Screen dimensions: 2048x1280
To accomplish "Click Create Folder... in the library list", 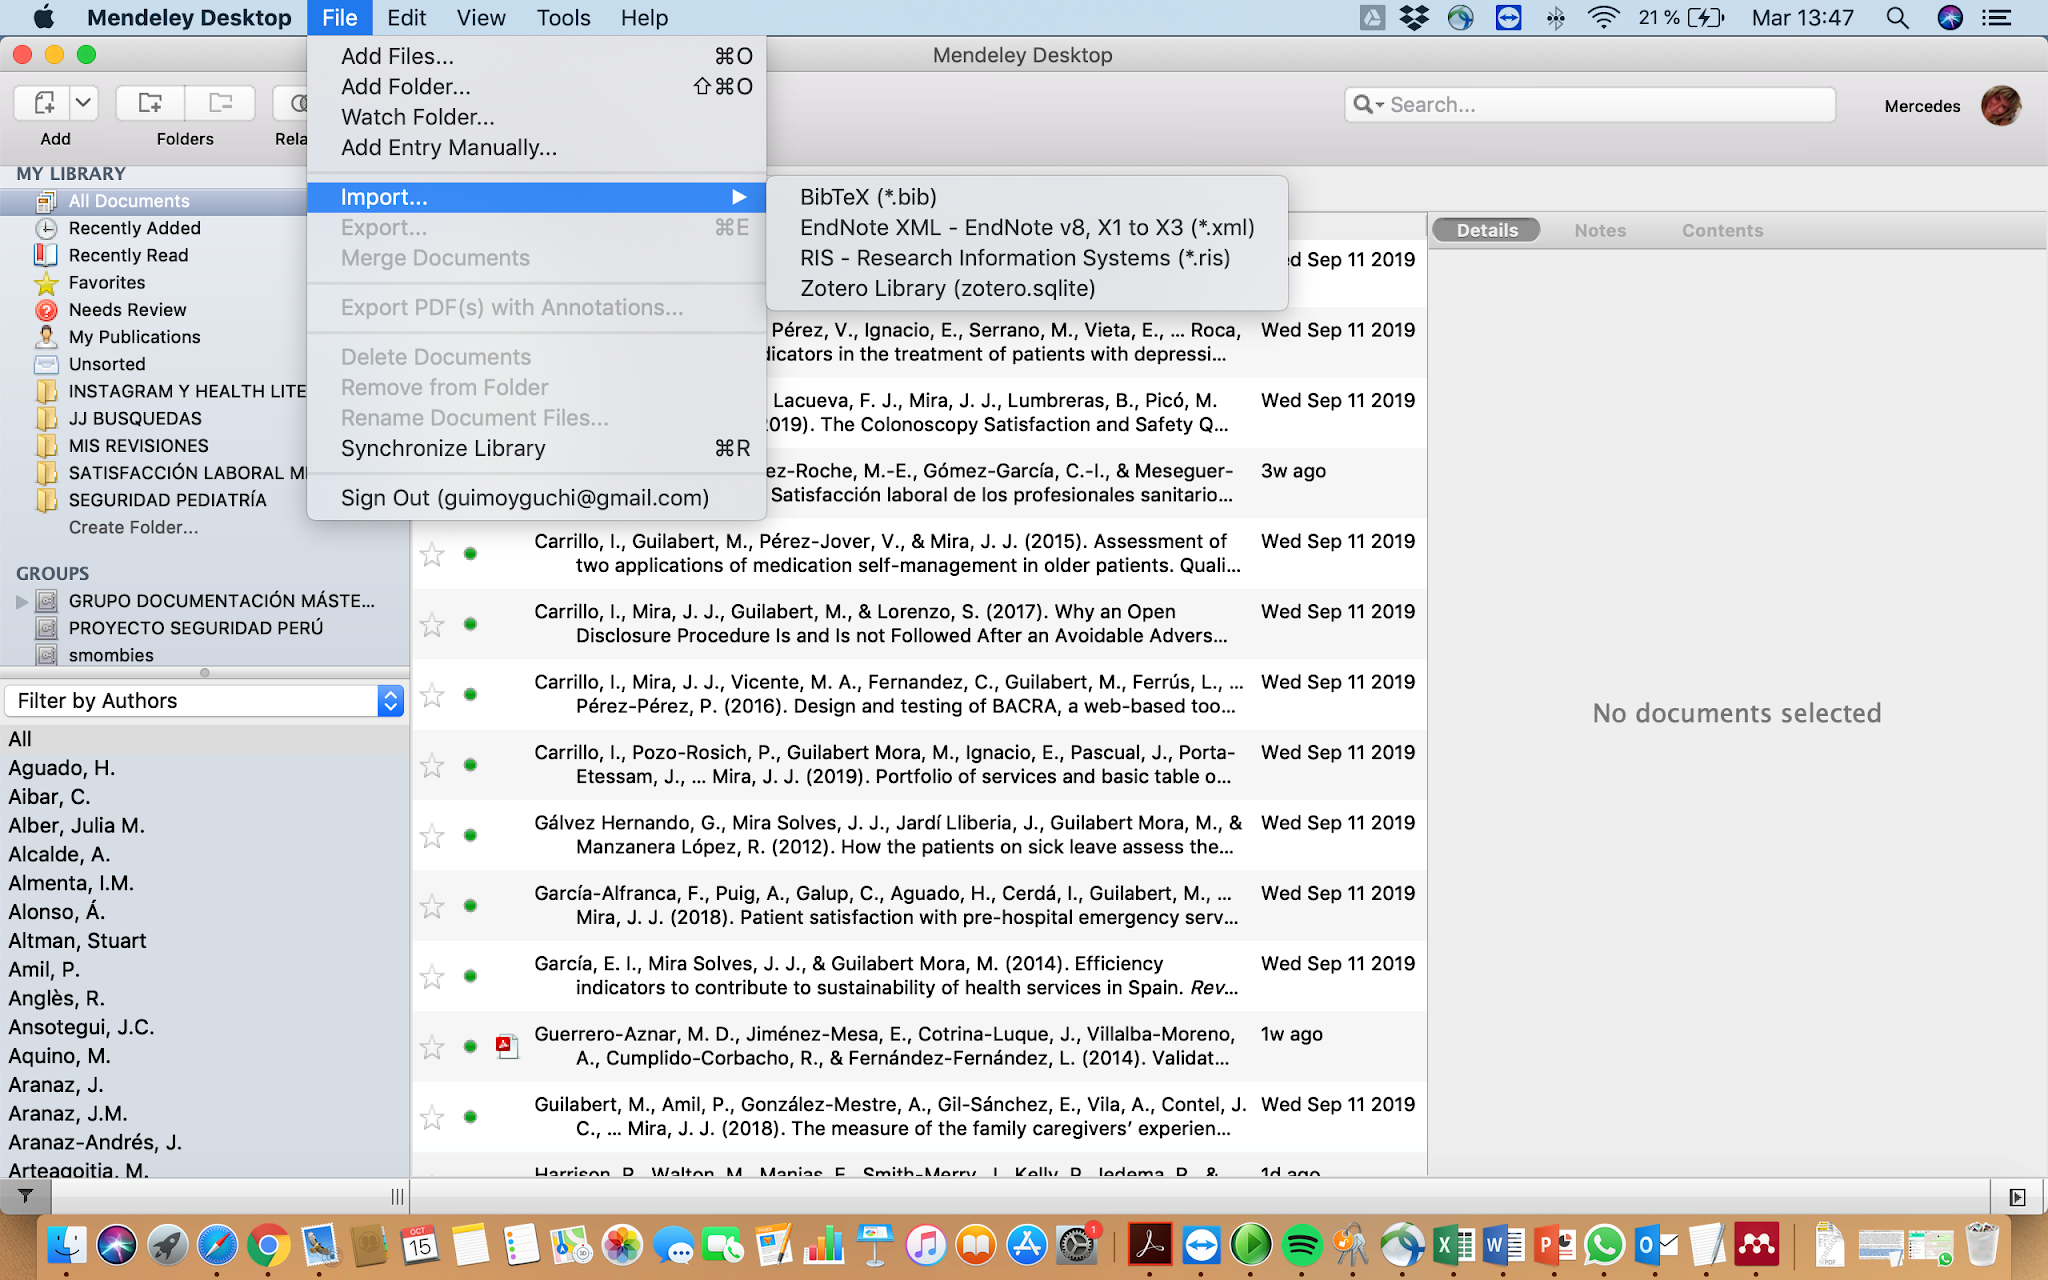I will (x=133, y=527).
